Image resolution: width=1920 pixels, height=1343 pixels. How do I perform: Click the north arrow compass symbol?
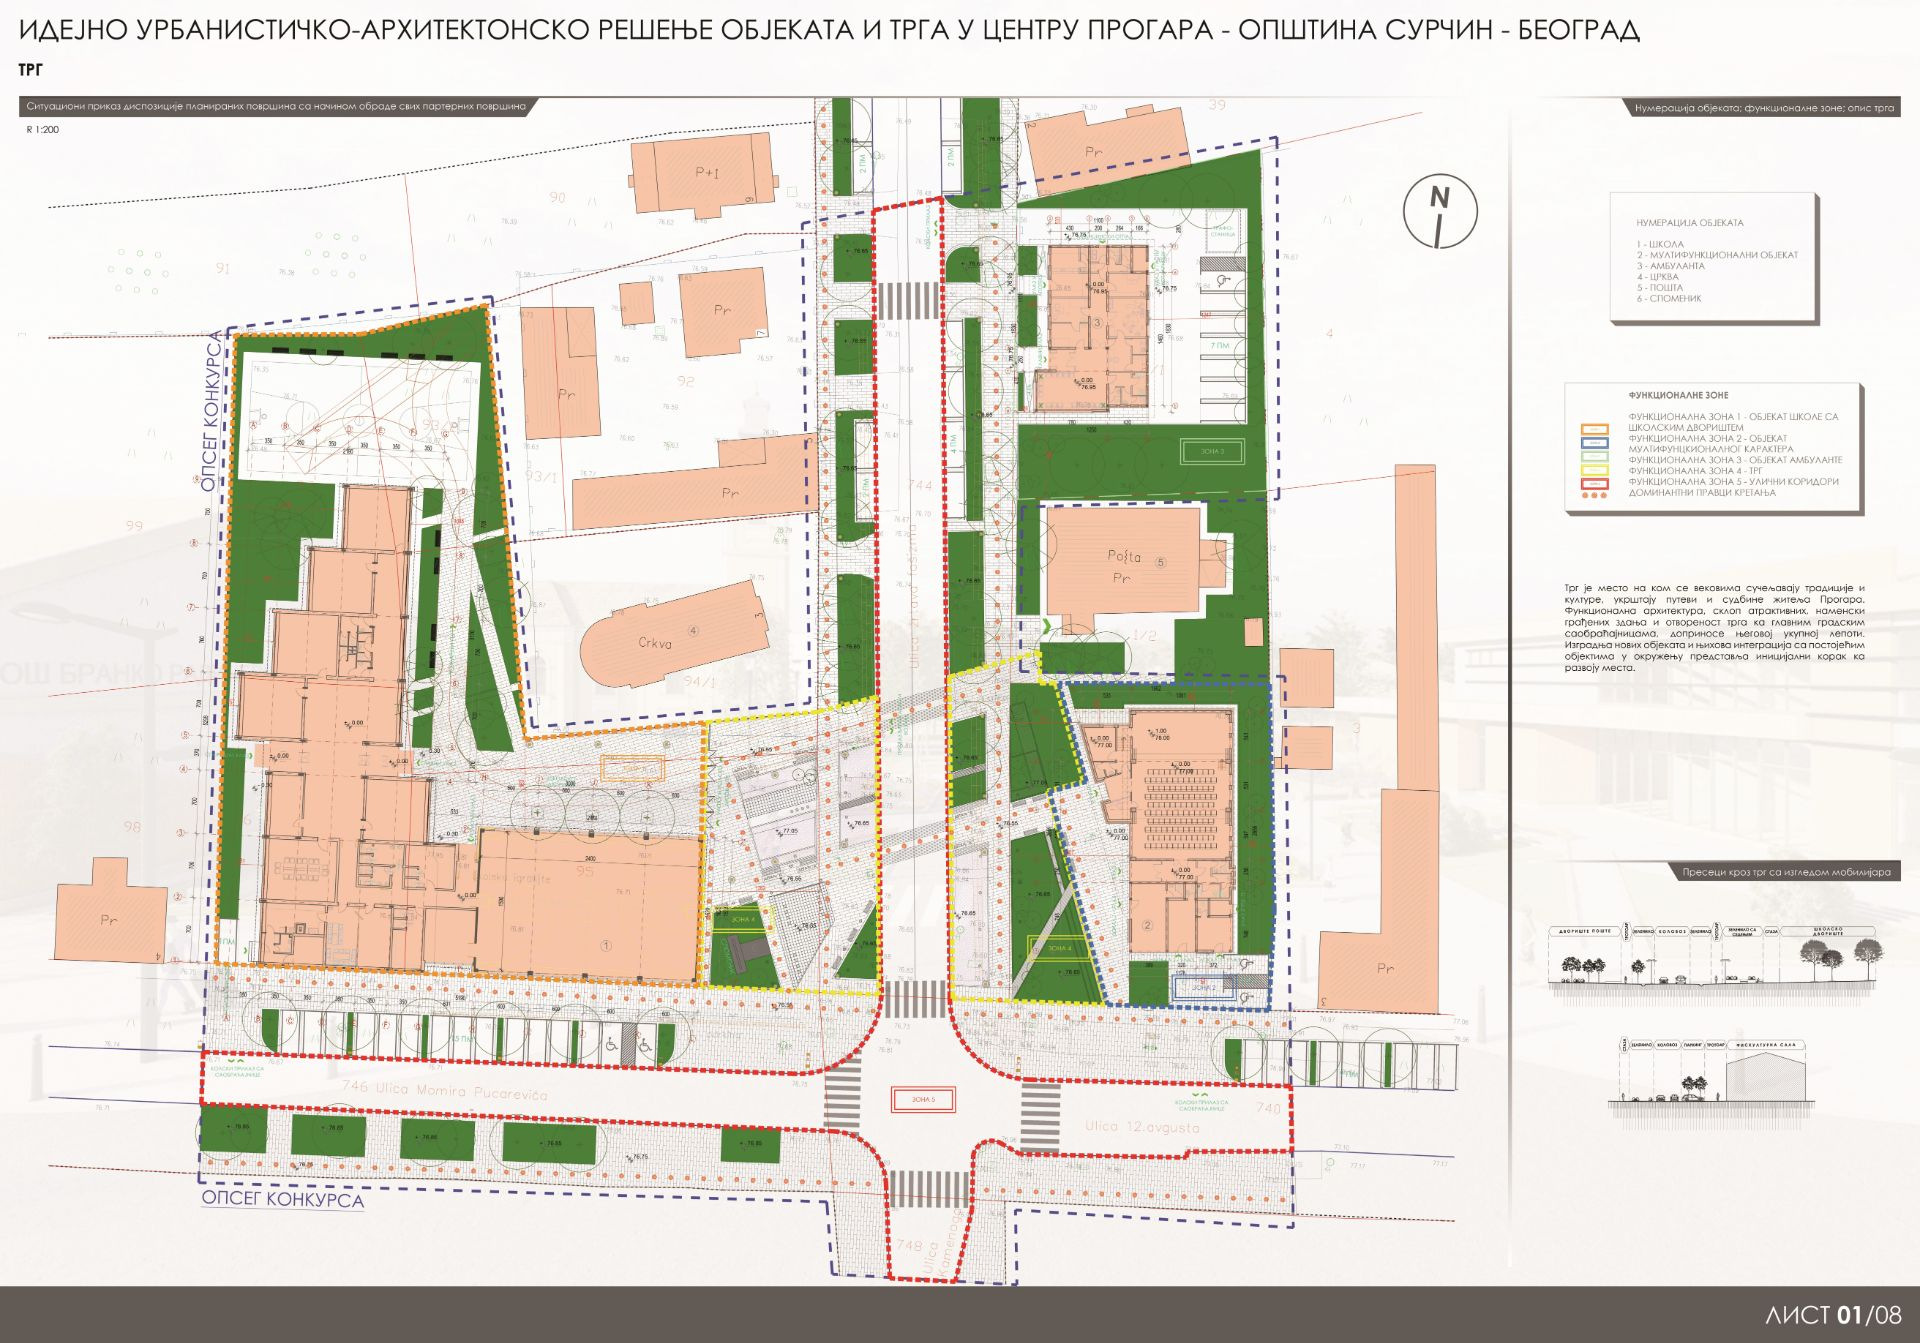pos(1439,211)
